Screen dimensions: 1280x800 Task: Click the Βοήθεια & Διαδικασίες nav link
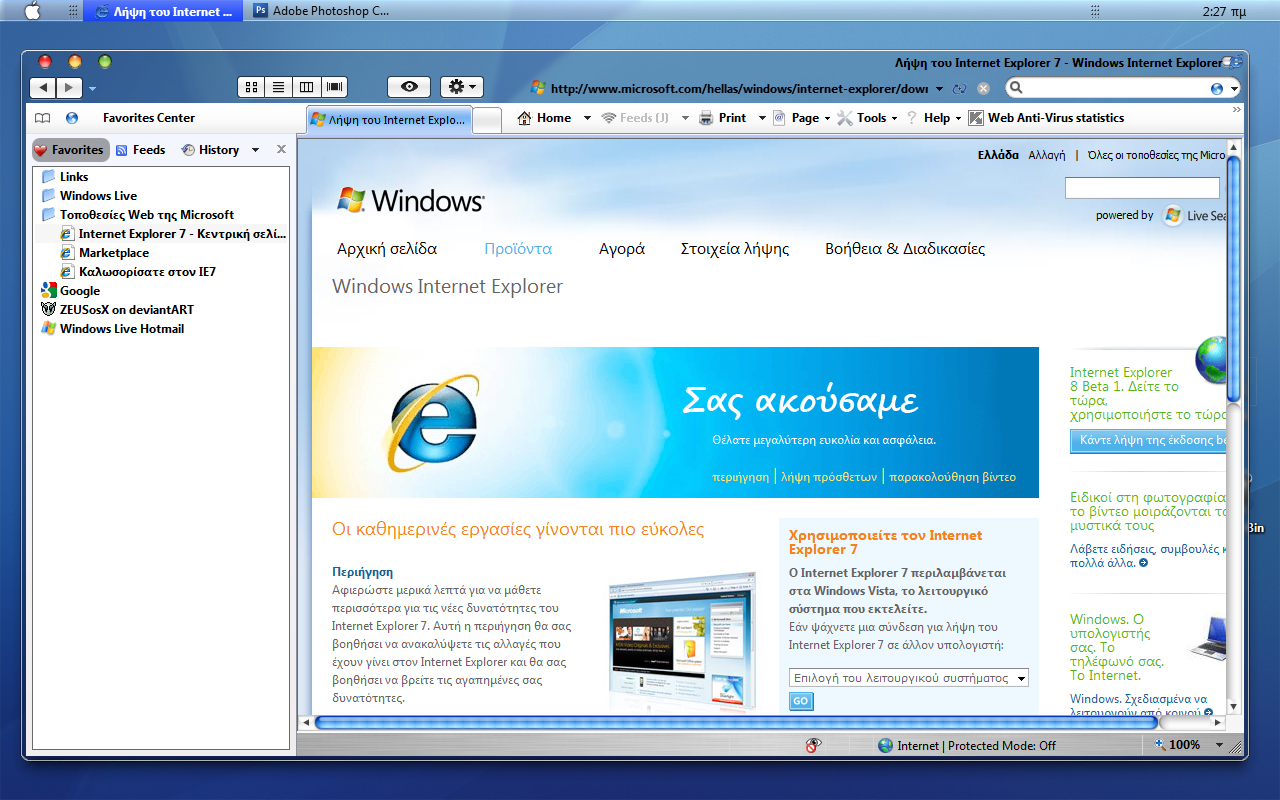point(905,249)
